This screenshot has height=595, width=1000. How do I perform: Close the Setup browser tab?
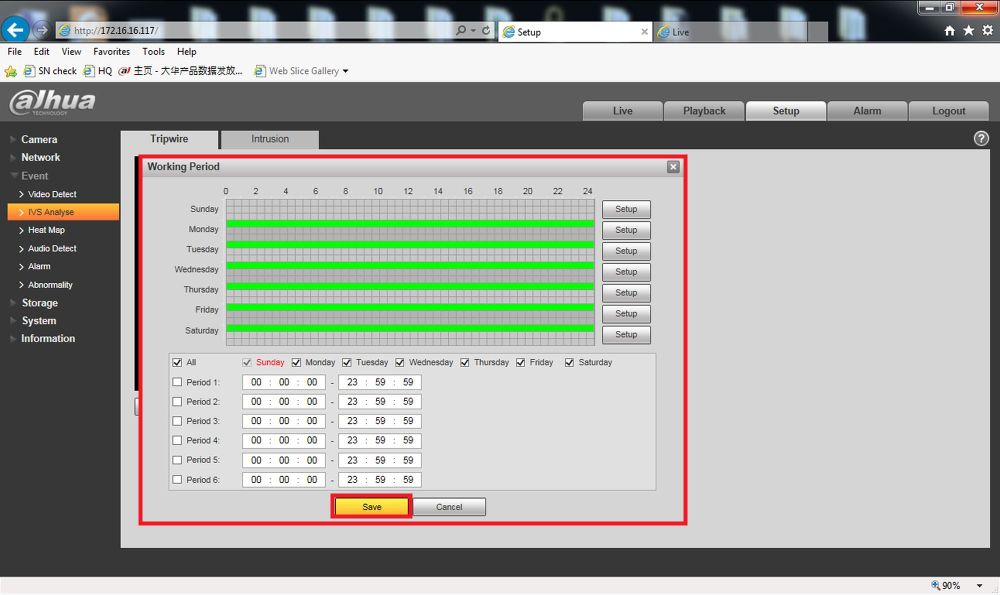[x=644, y=32]
